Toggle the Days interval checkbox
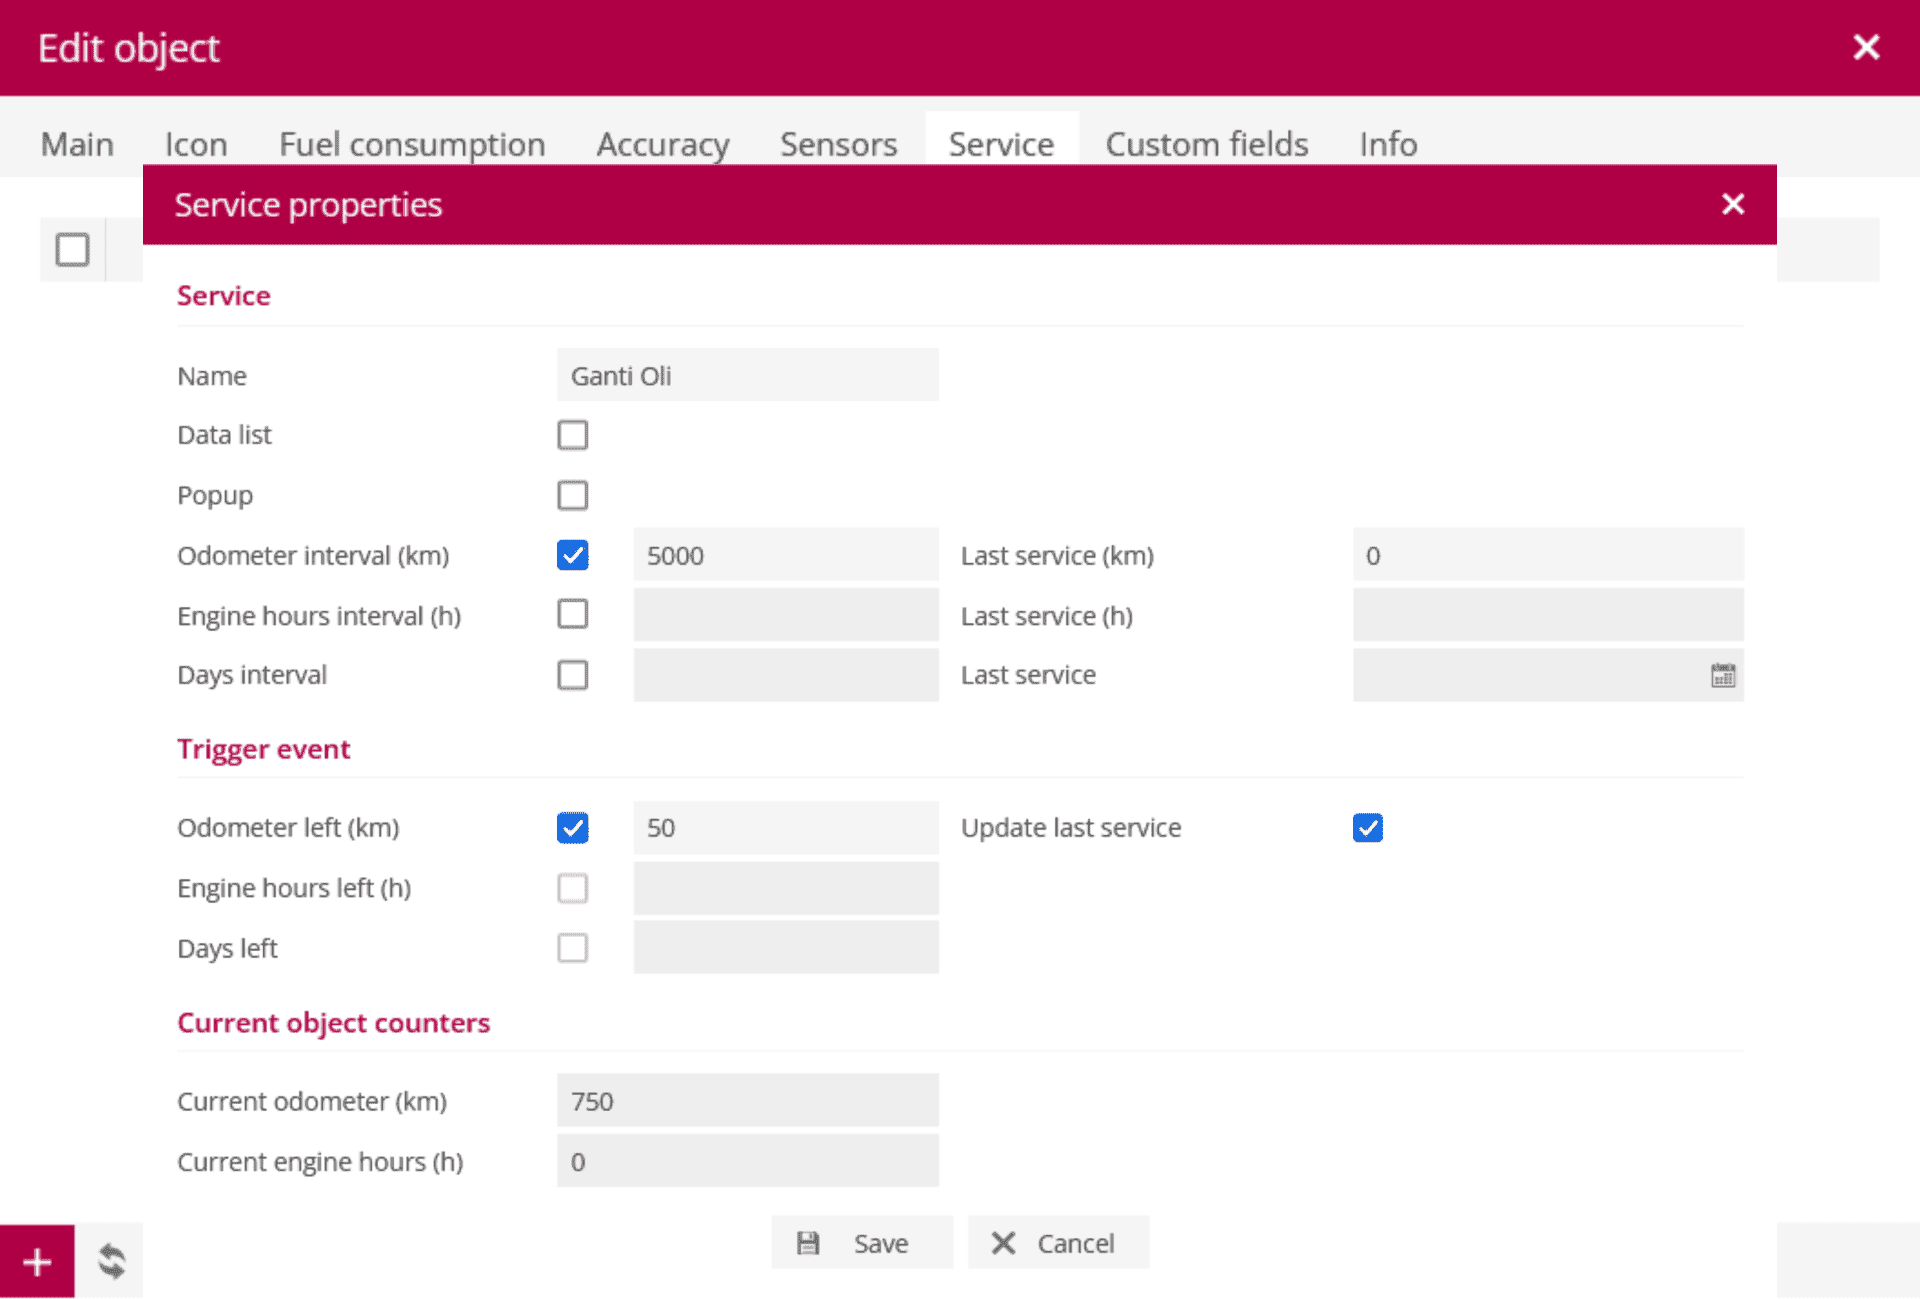This screenshot has height=1299, width=1920. pos(573,675)
